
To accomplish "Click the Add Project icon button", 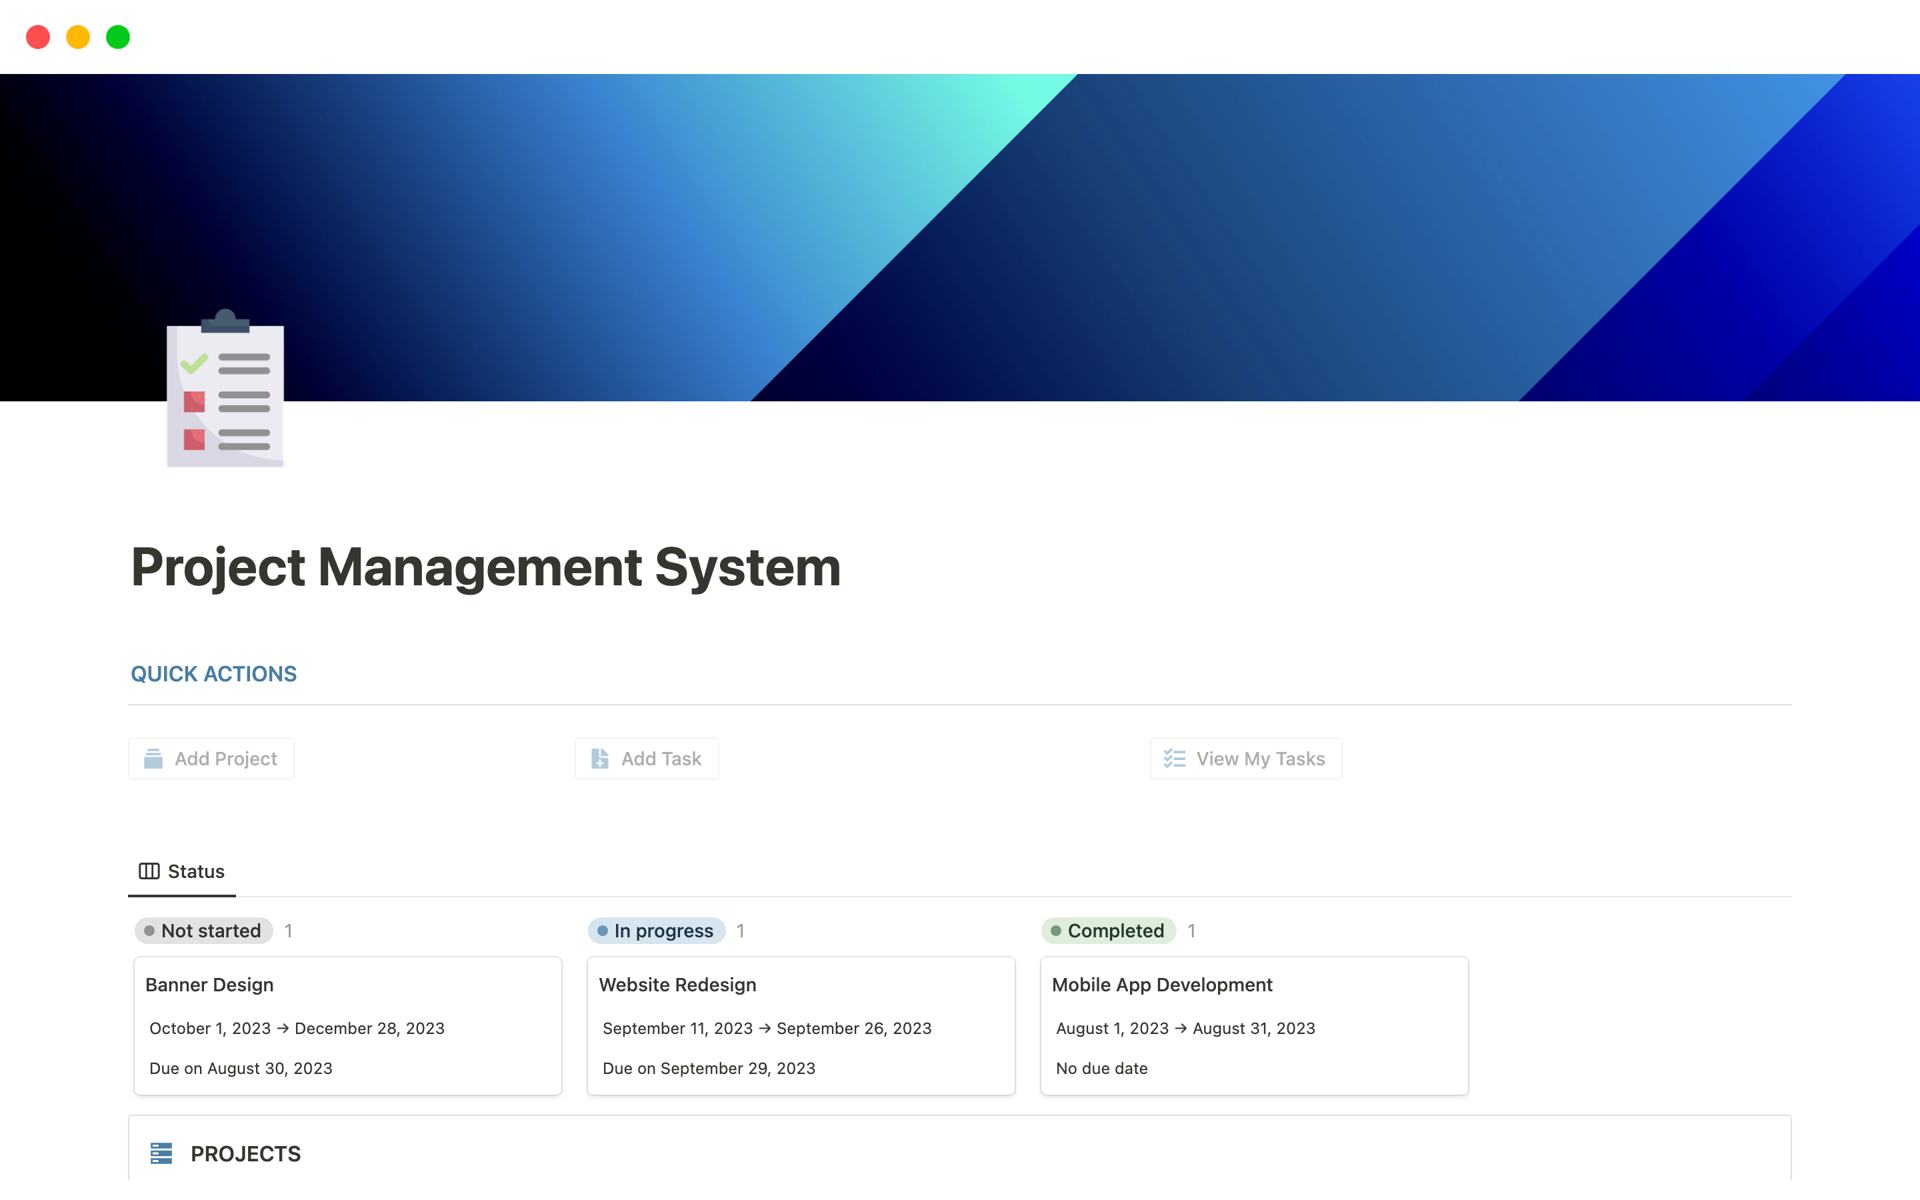I will coord(153,756).
